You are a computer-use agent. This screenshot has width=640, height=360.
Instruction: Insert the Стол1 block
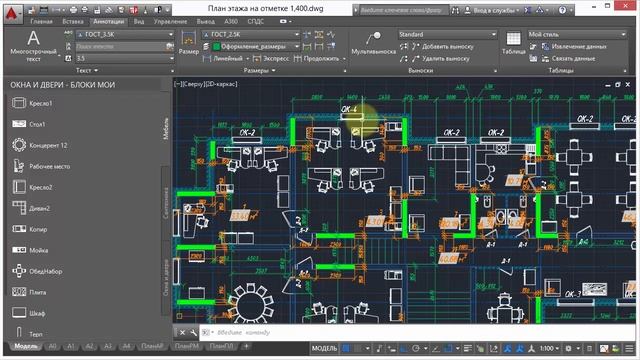coord(29,124)
